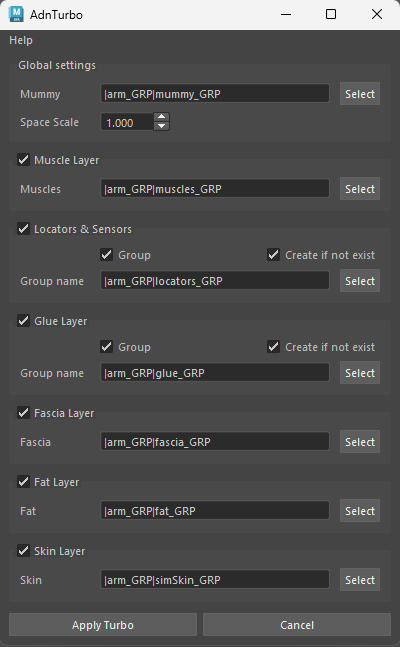Click the Muscles path input field

pos(215,189)
